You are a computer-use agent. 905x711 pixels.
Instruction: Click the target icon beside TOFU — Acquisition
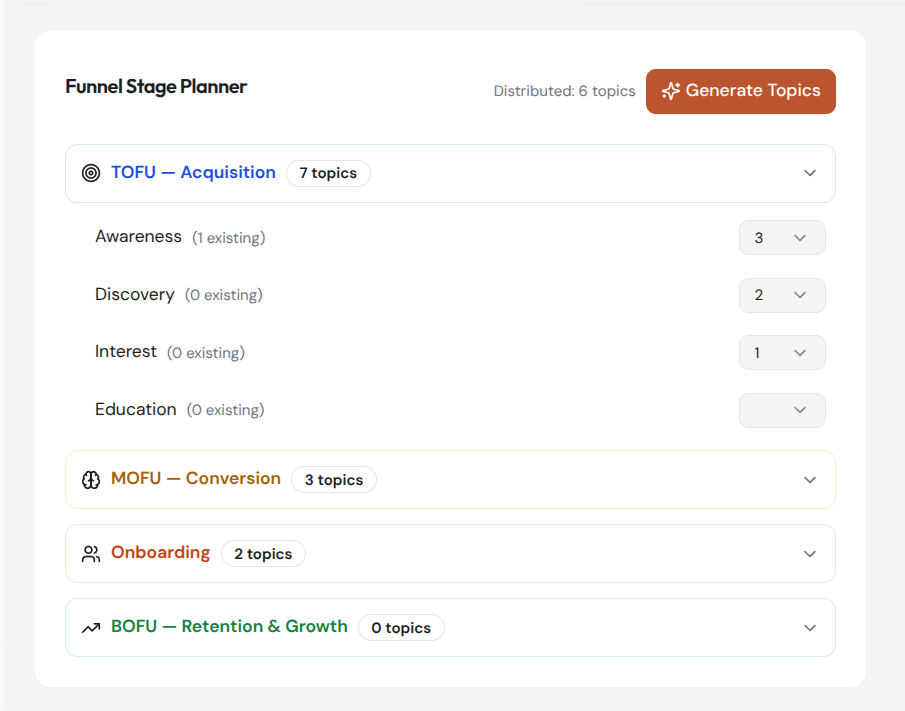point(91,172)
